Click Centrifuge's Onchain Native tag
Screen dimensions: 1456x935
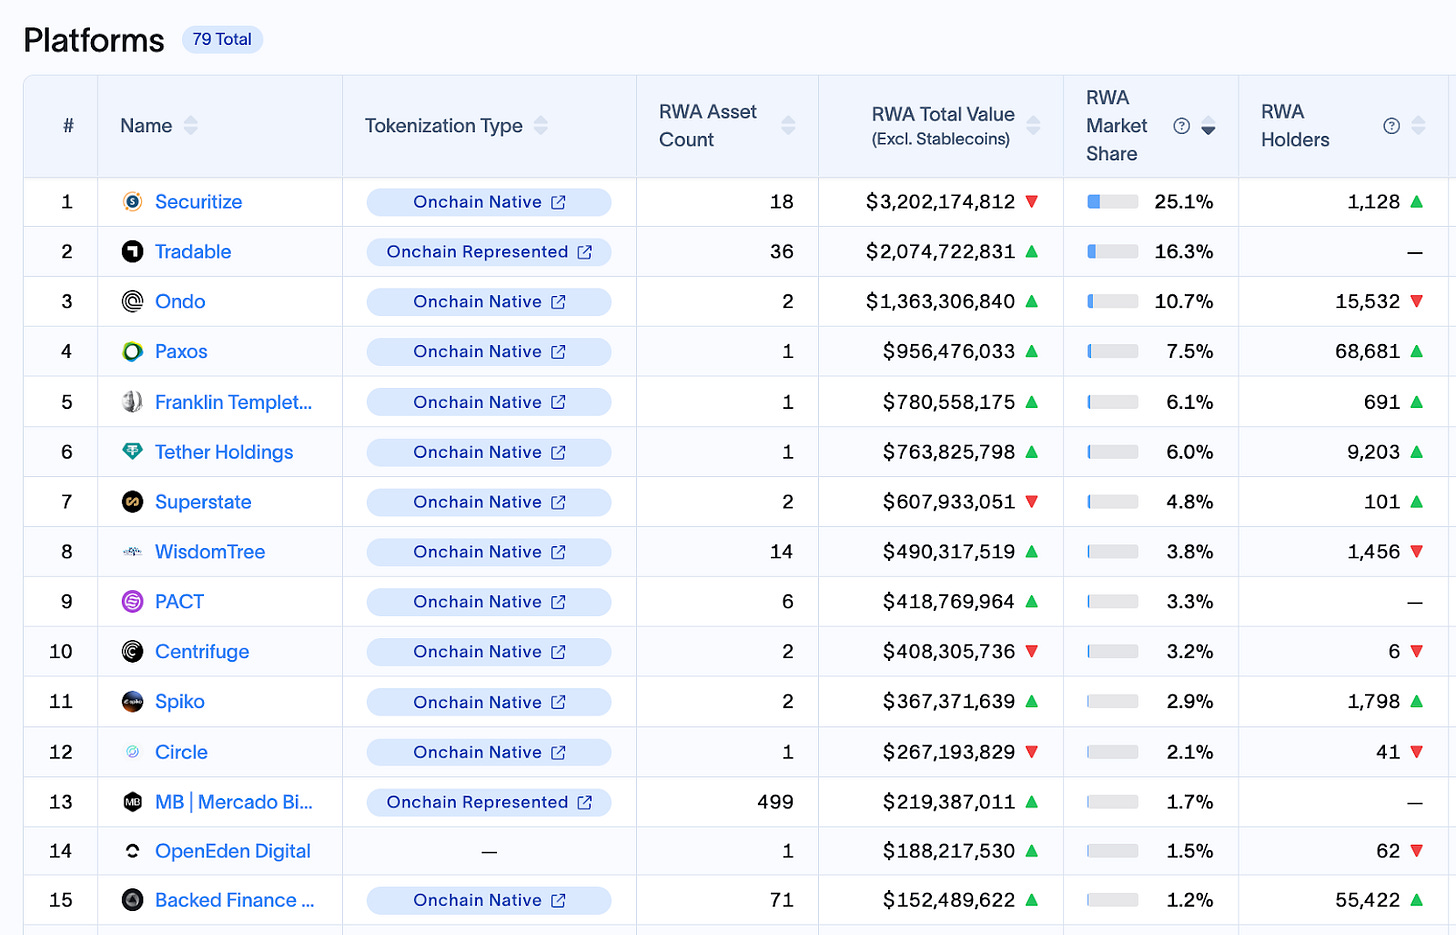pyautogui.click(x=478, y=652)
